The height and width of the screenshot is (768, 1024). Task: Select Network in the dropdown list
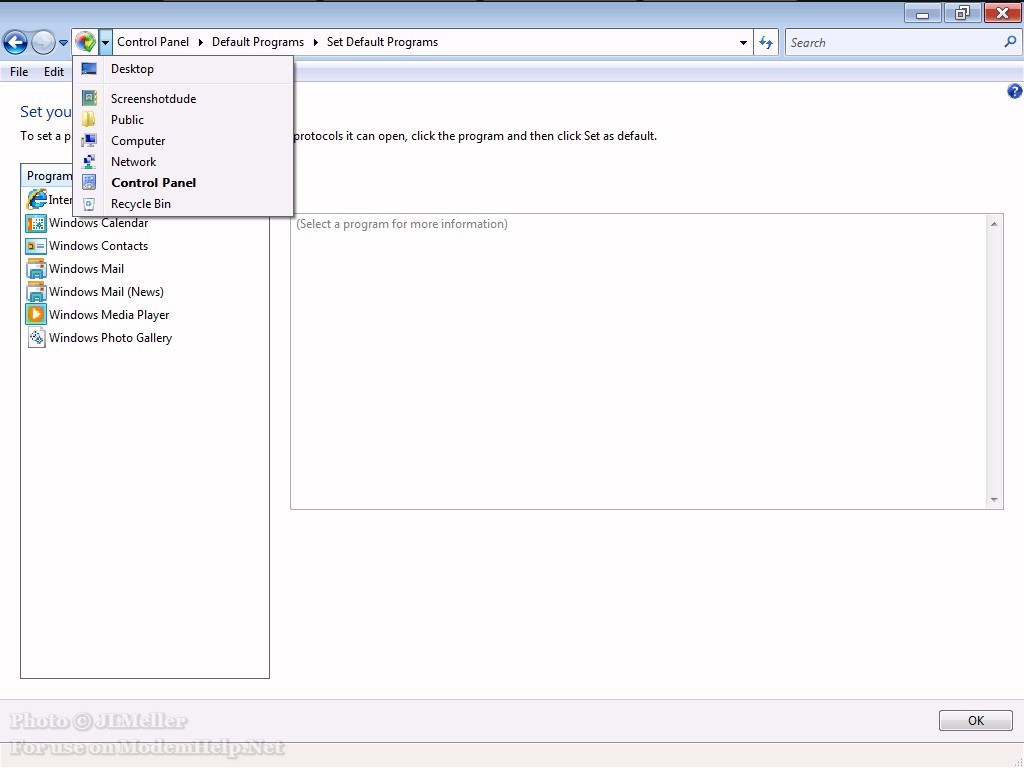(183, 161)
